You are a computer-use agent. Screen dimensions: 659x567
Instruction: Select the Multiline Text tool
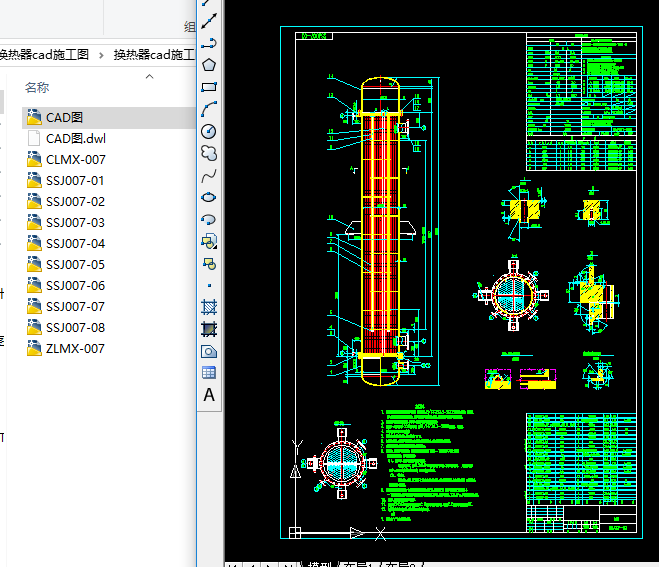pyautogui.click(x=209, y=395)
